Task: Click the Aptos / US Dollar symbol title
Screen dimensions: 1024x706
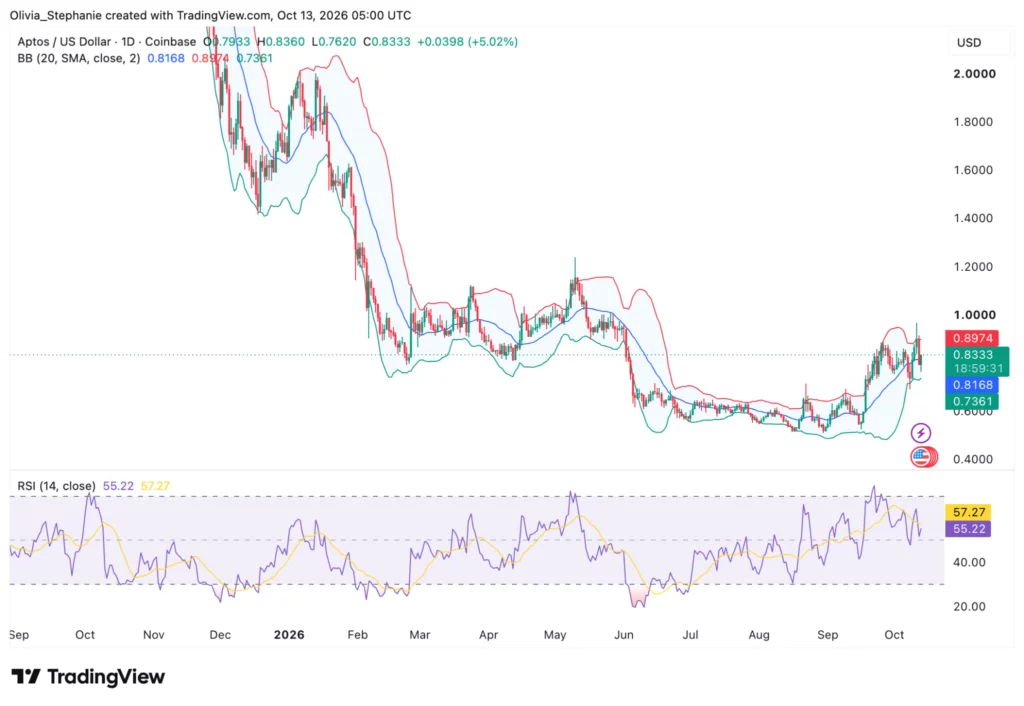Action: (106, 42)
